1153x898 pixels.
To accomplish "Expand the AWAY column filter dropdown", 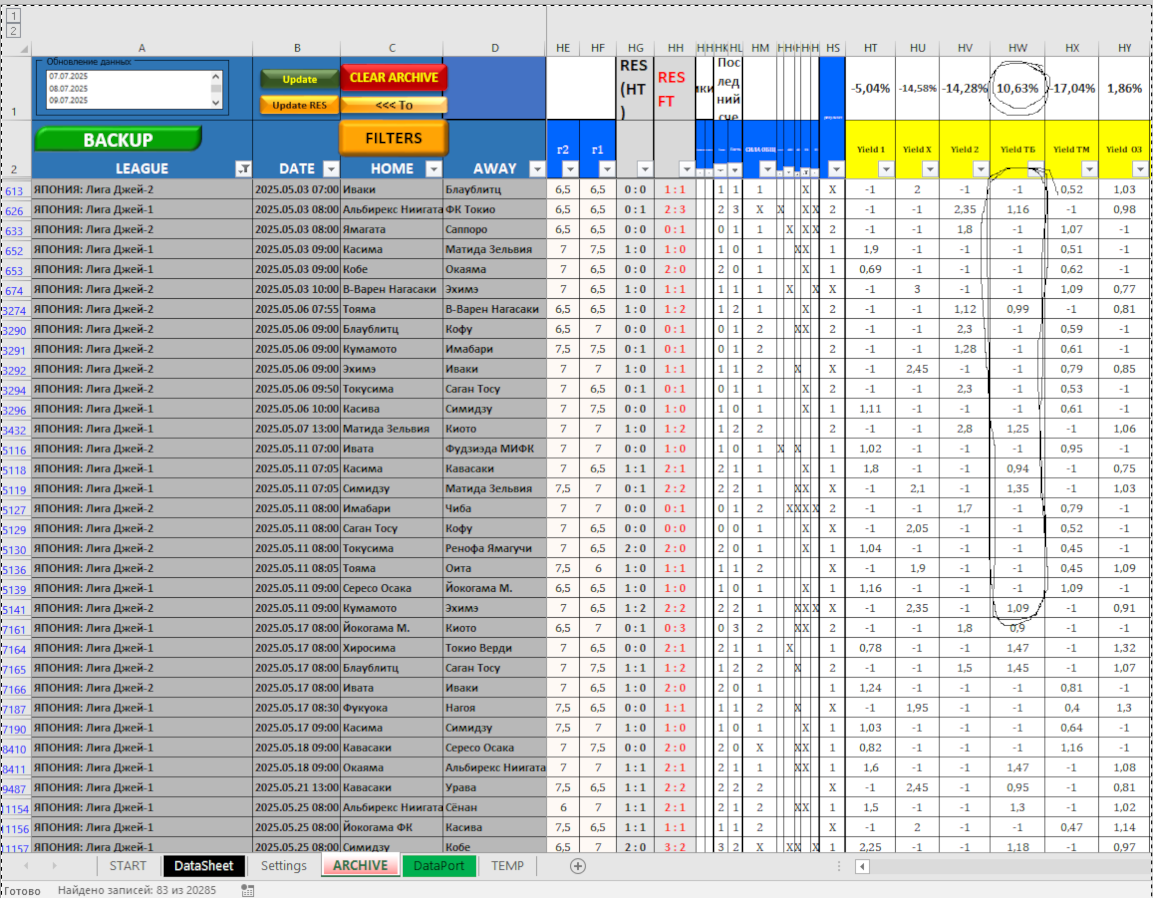I will point(536,169).
